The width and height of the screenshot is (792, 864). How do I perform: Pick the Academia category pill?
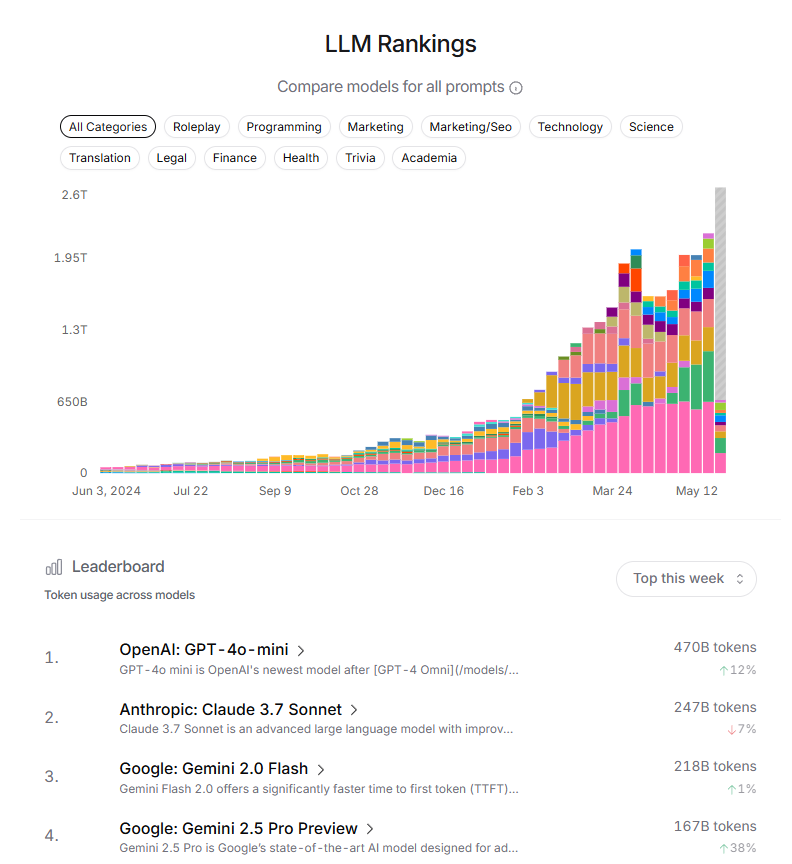[429, 158]
